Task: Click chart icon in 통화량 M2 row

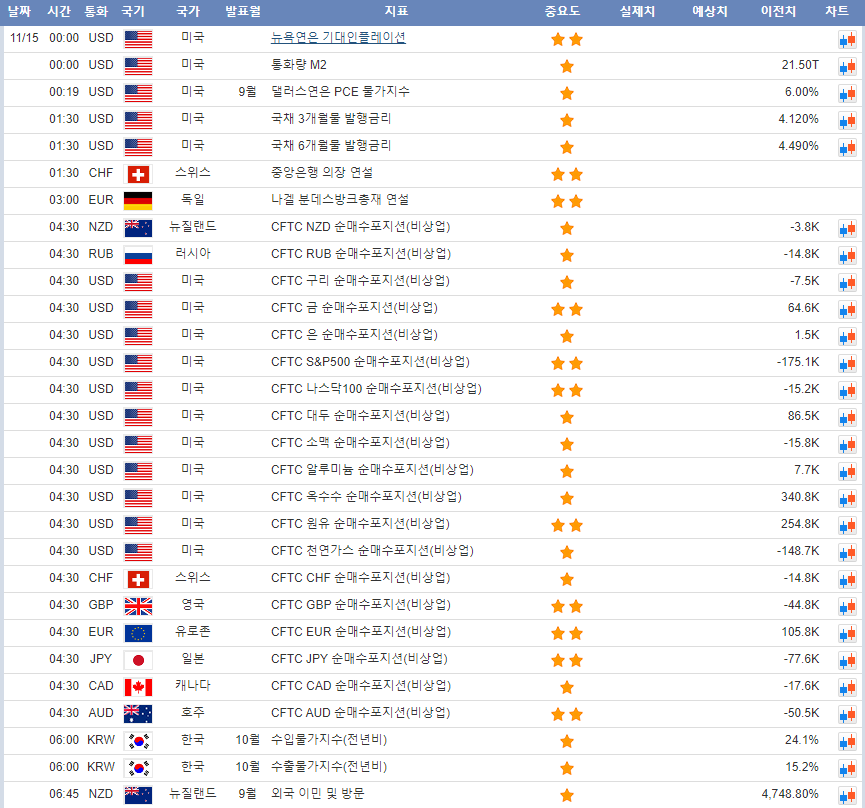Action: (x=847, y=66)
